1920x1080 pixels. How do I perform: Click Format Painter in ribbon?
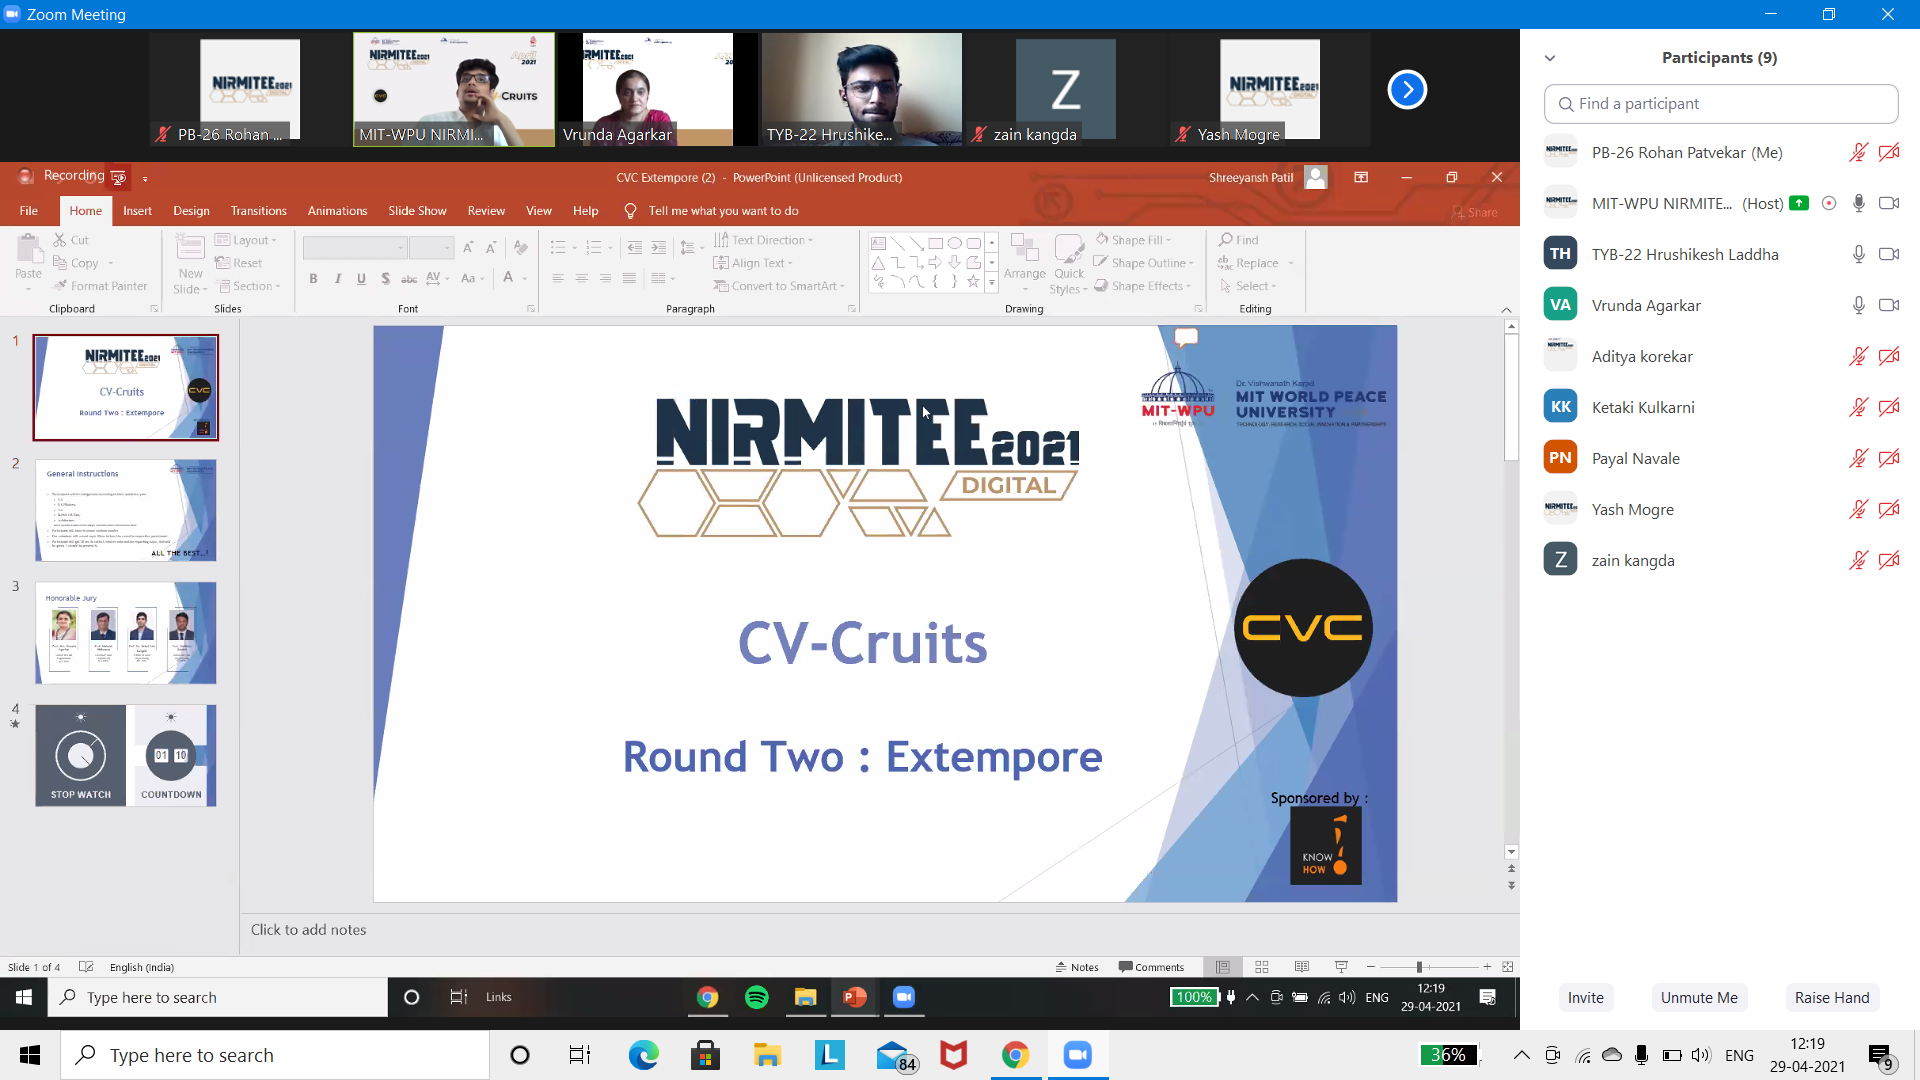pos(101,286)
